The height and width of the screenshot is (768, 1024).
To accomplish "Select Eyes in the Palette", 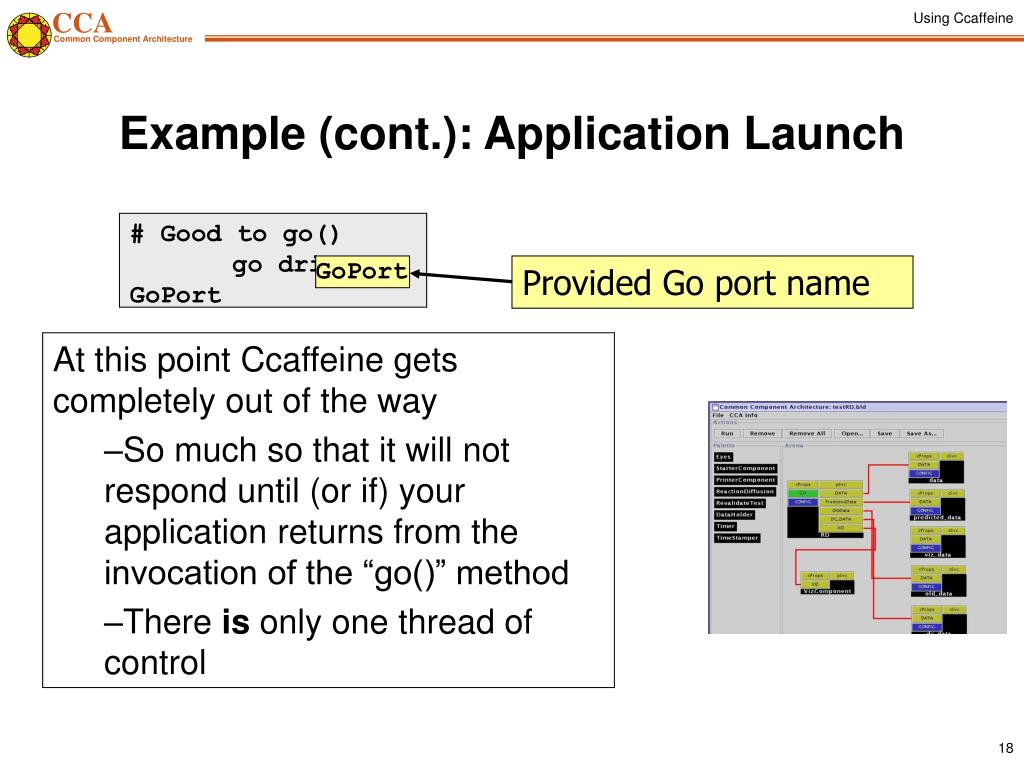I will tap(724, 457).
